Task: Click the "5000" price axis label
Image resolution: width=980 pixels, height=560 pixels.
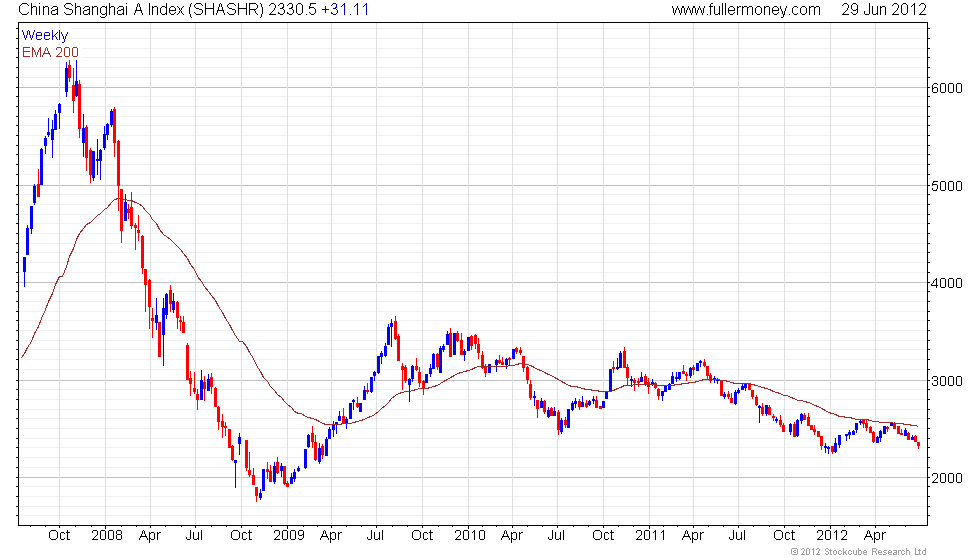Action: [946, 186]
